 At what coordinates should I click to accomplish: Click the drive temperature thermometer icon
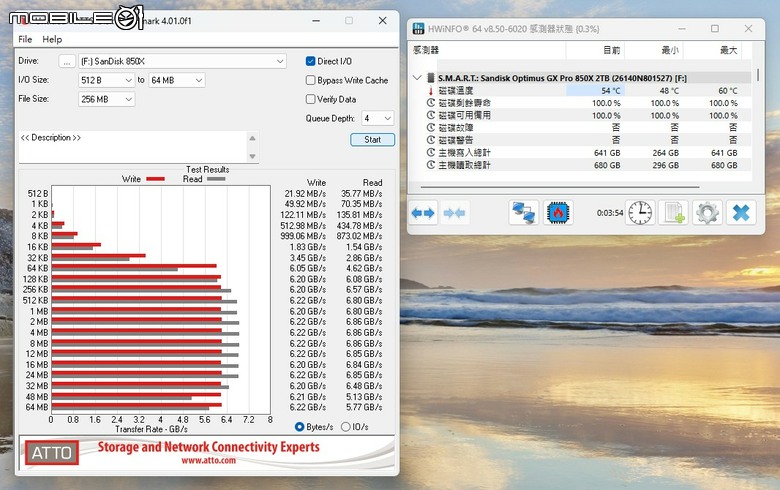(431, 91)
